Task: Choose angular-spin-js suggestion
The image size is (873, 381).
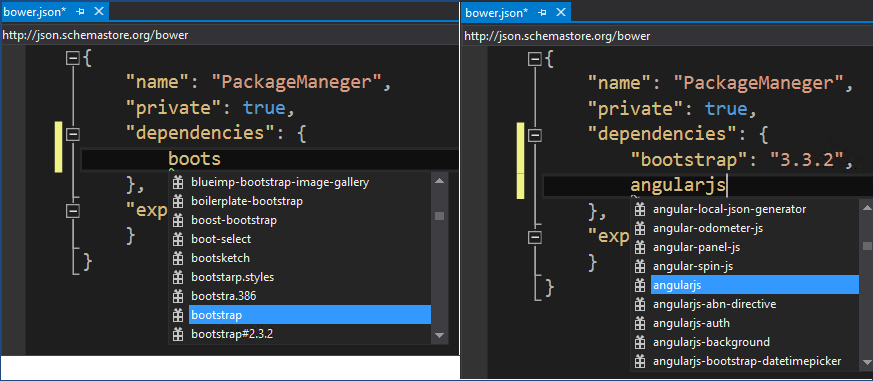Action: 693,266
